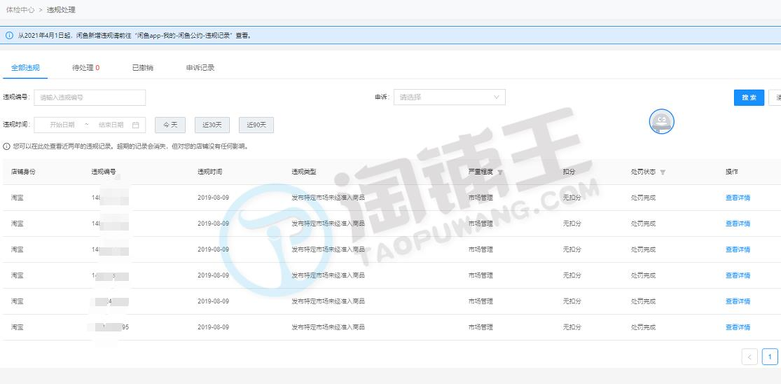This screenshot has width=781, height=384.
Task: Click the calendar icon in date range field
Action: (x=135, y=125)
